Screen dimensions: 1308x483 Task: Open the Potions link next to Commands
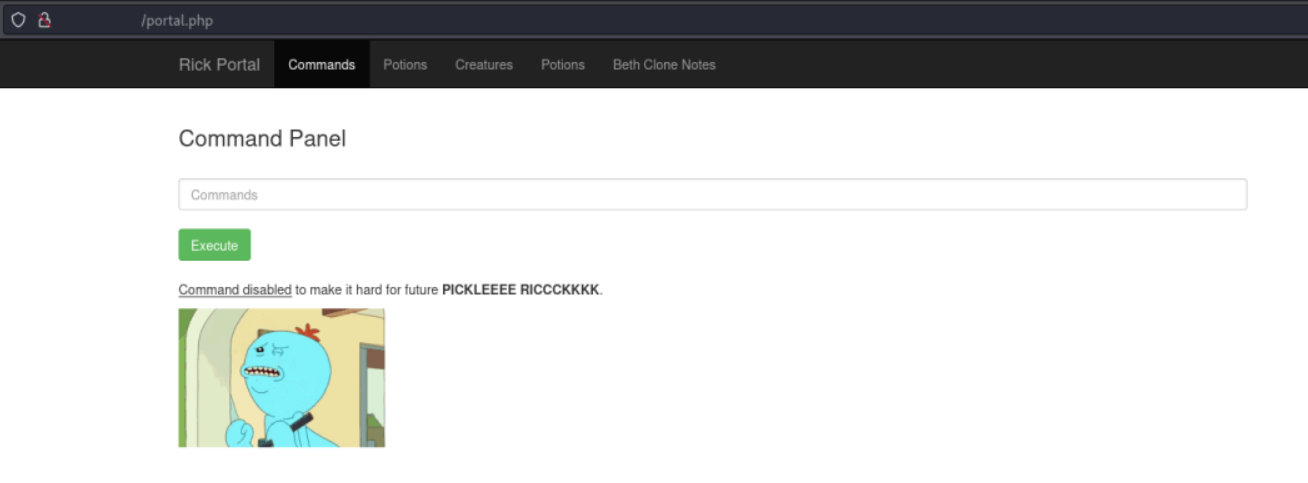pos(405,65)
